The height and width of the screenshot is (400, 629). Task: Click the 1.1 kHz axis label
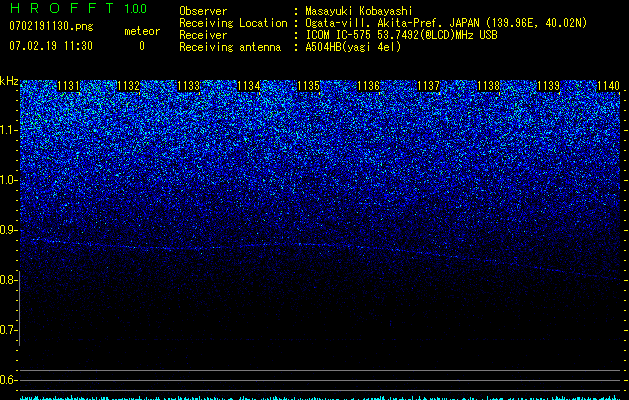(9, 131)
